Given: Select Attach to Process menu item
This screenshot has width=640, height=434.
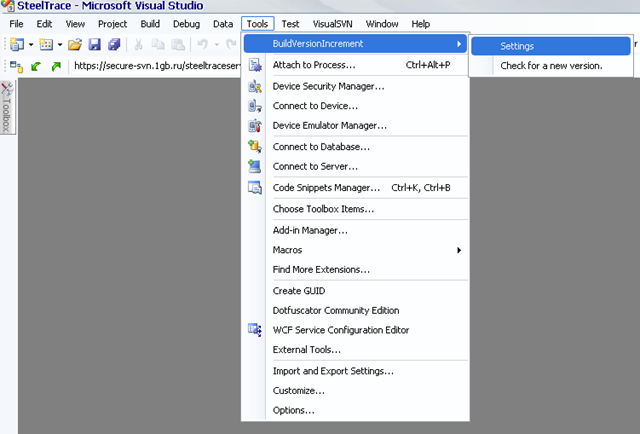Looking at the screenshot, I should click(355, 65).
